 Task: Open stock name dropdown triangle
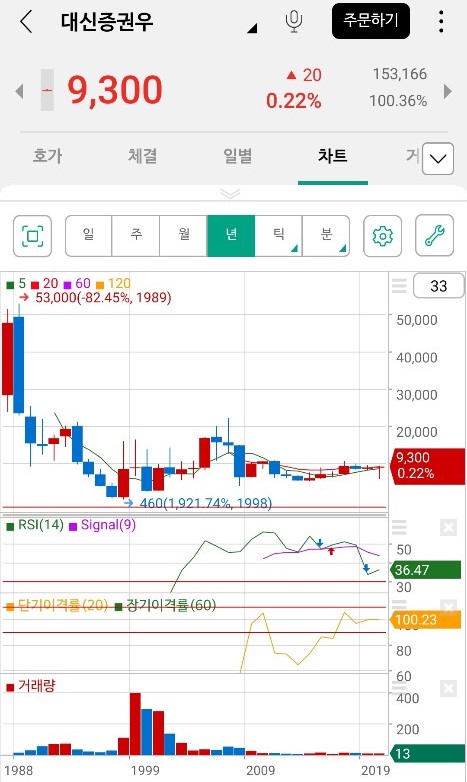coord(252,28)
